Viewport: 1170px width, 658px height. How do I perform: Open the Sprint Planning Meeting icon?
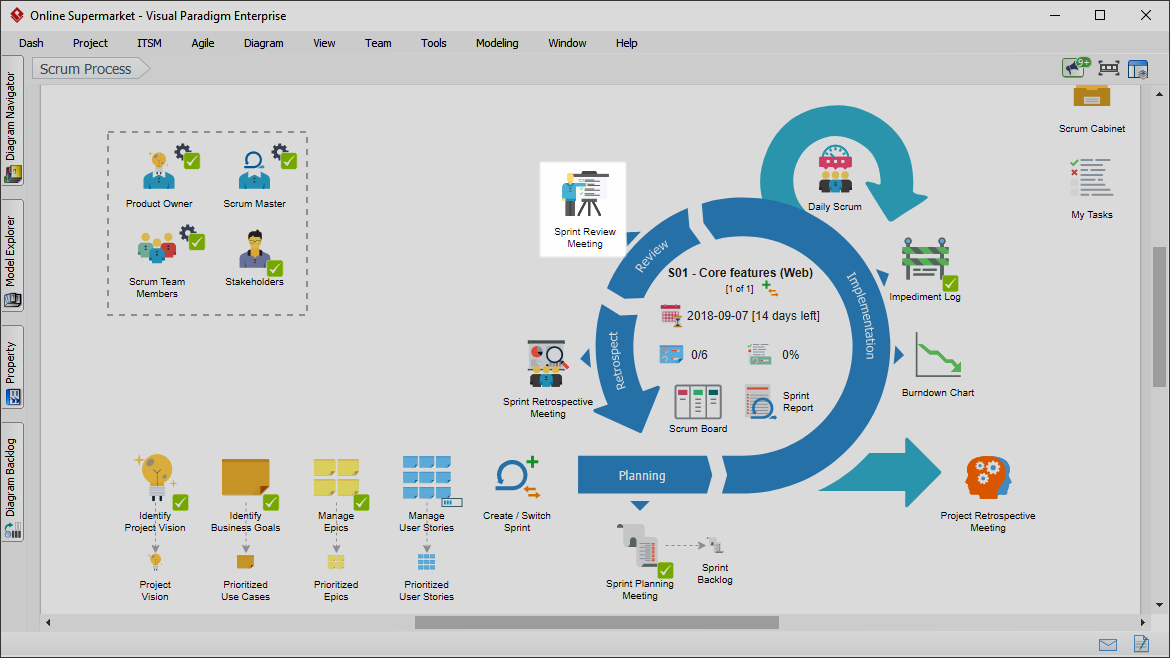click(638, 546)
